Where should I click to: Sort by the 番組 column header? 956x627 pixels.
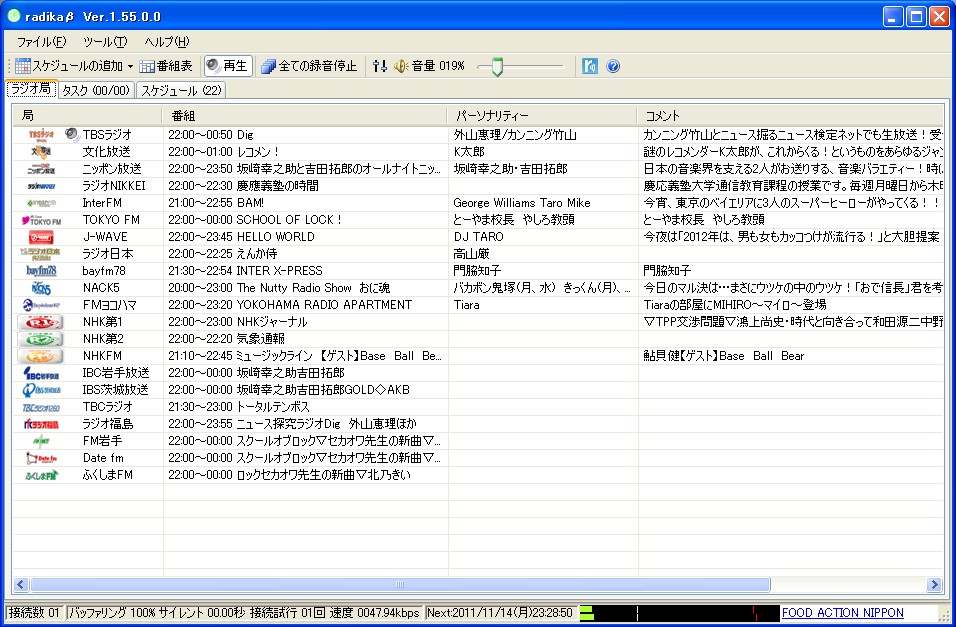(x=305, y=115)
